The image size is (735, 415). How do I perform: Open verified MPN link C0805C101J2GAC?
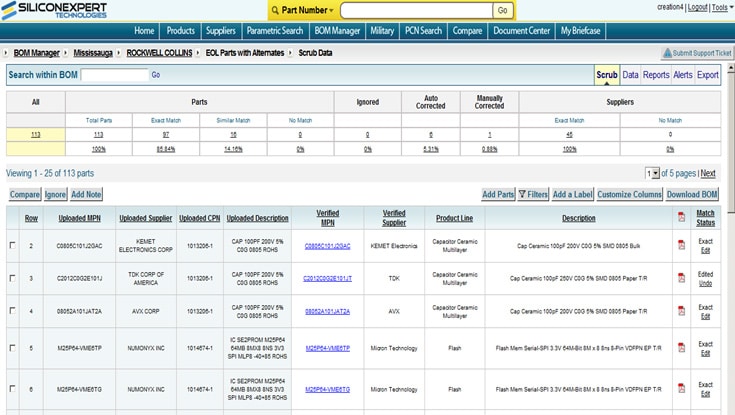(327, 246)
